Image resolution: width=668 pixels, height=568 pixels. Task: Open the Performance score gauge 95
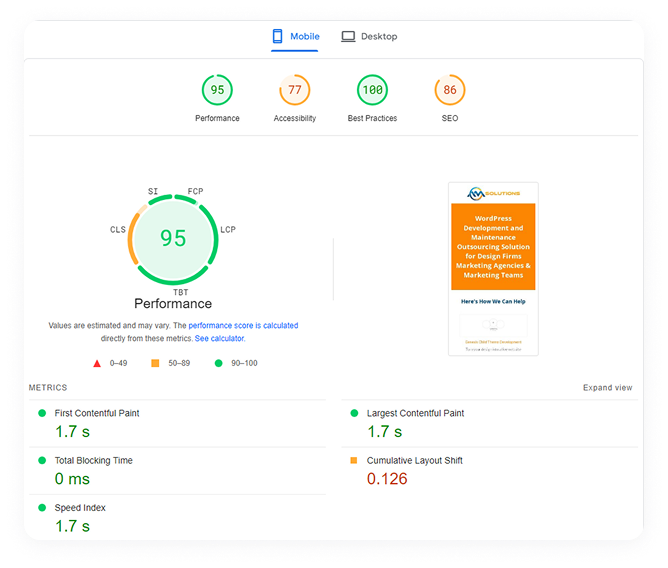click(x=217, y=90)
